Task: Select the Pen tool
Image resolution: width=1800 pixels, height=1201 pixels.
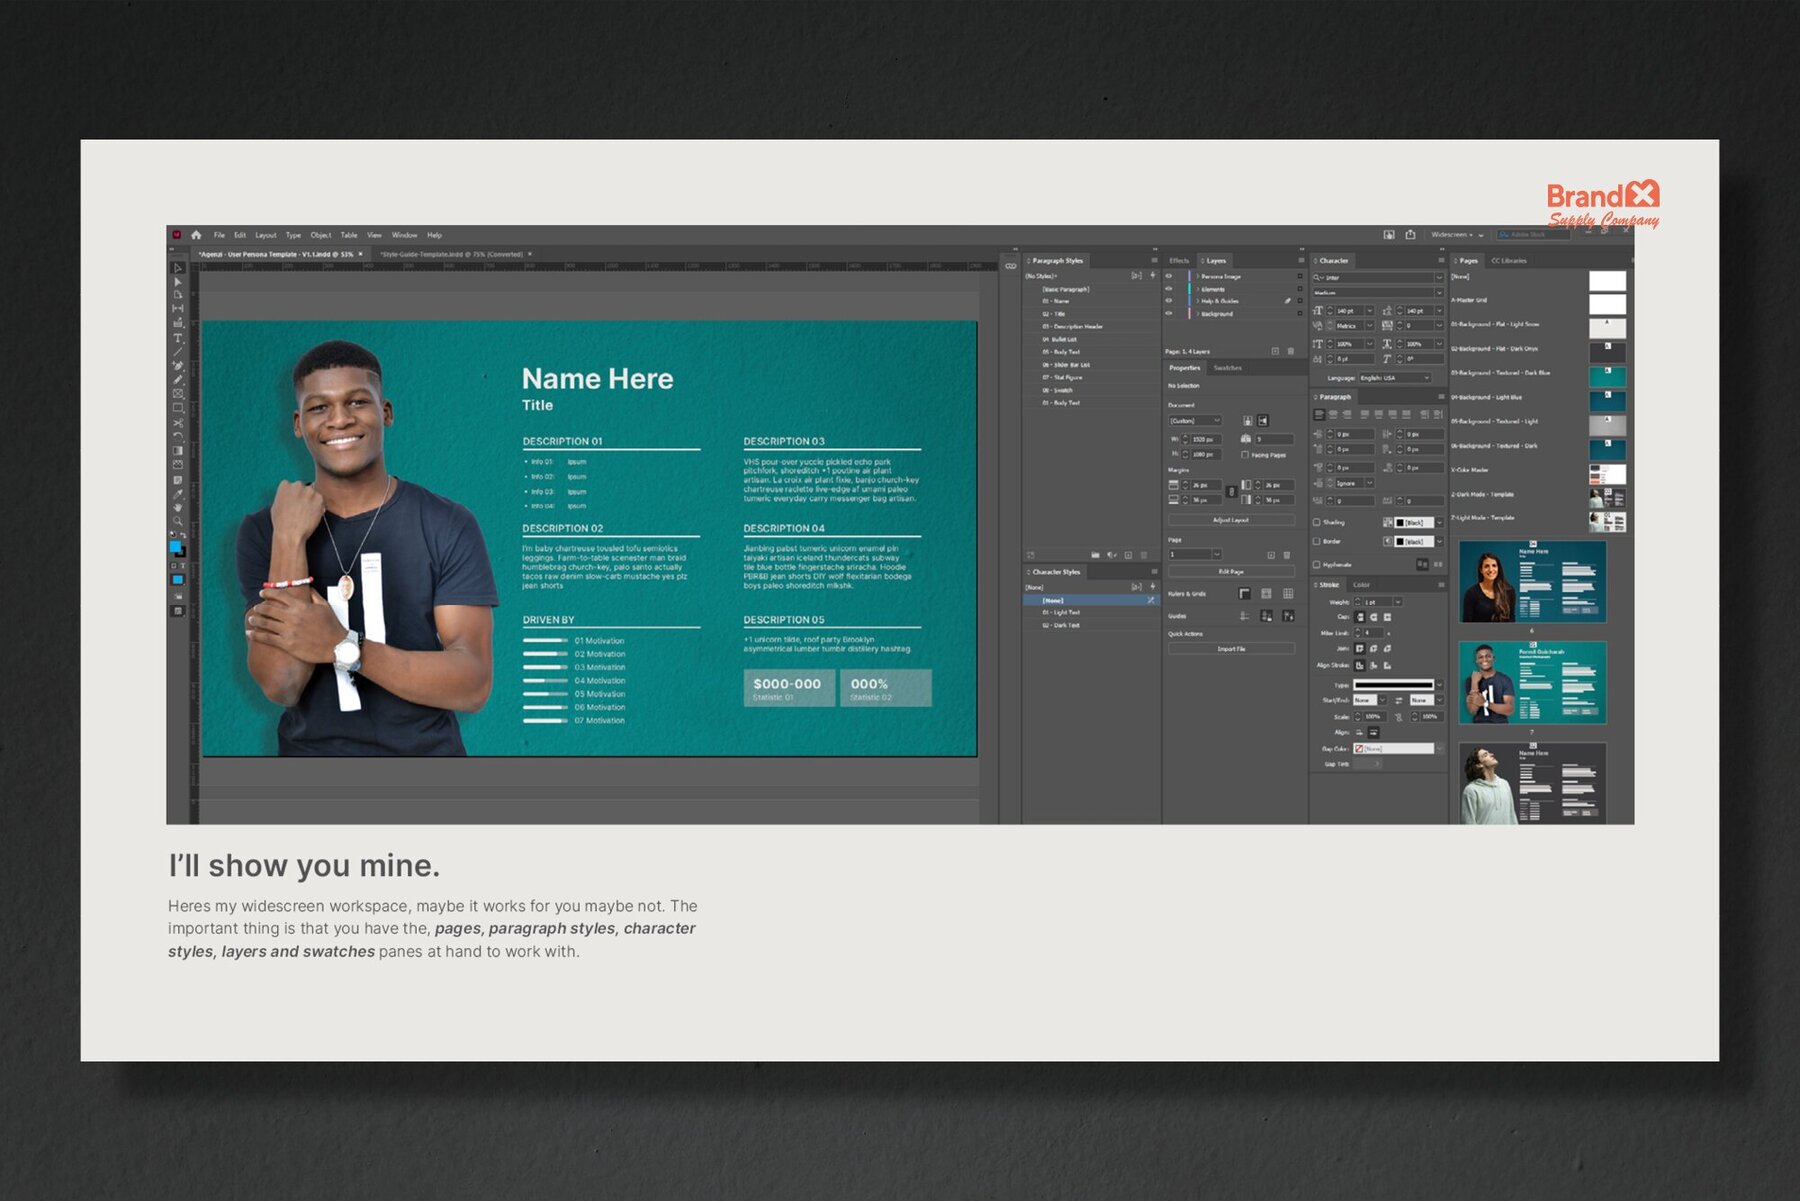Action: tap(180, 365)
